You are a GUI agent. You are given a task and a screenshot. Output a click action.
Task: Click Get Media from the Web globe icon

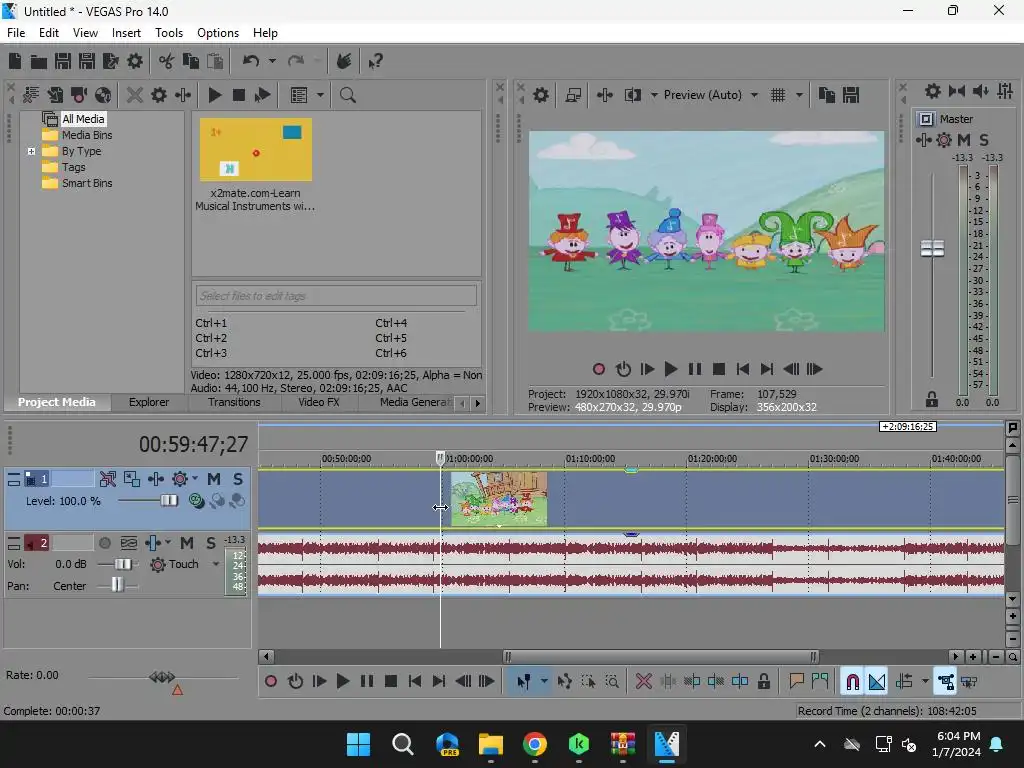tap(103, 95)
